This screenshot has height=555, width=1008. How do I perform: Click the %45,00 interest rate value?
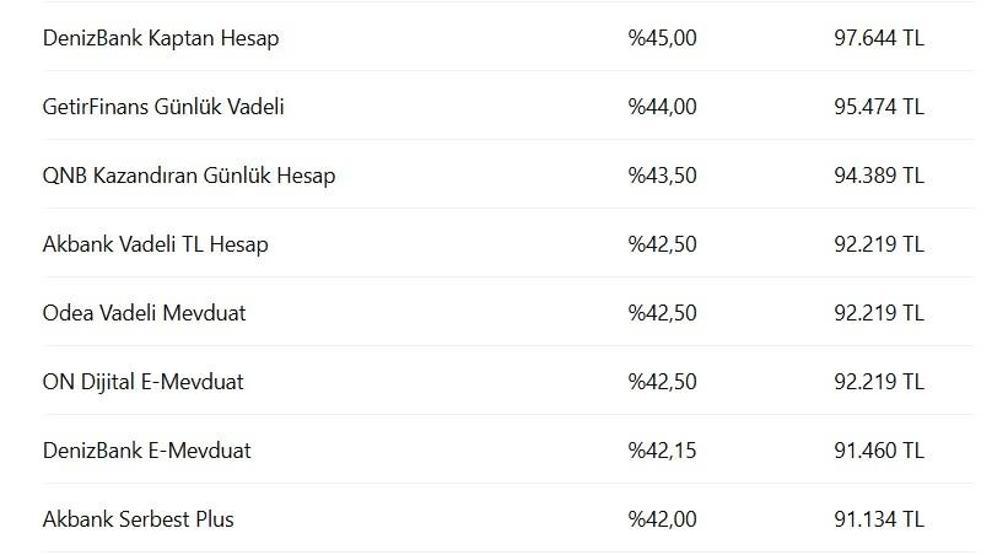[x=662, y=38]
